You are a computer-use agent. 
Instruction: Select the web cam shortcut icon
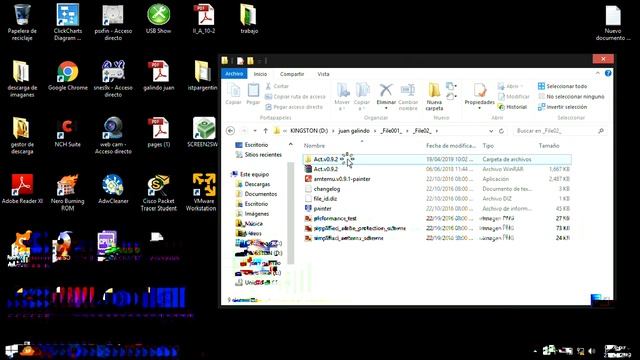click(x=113, y=136)
